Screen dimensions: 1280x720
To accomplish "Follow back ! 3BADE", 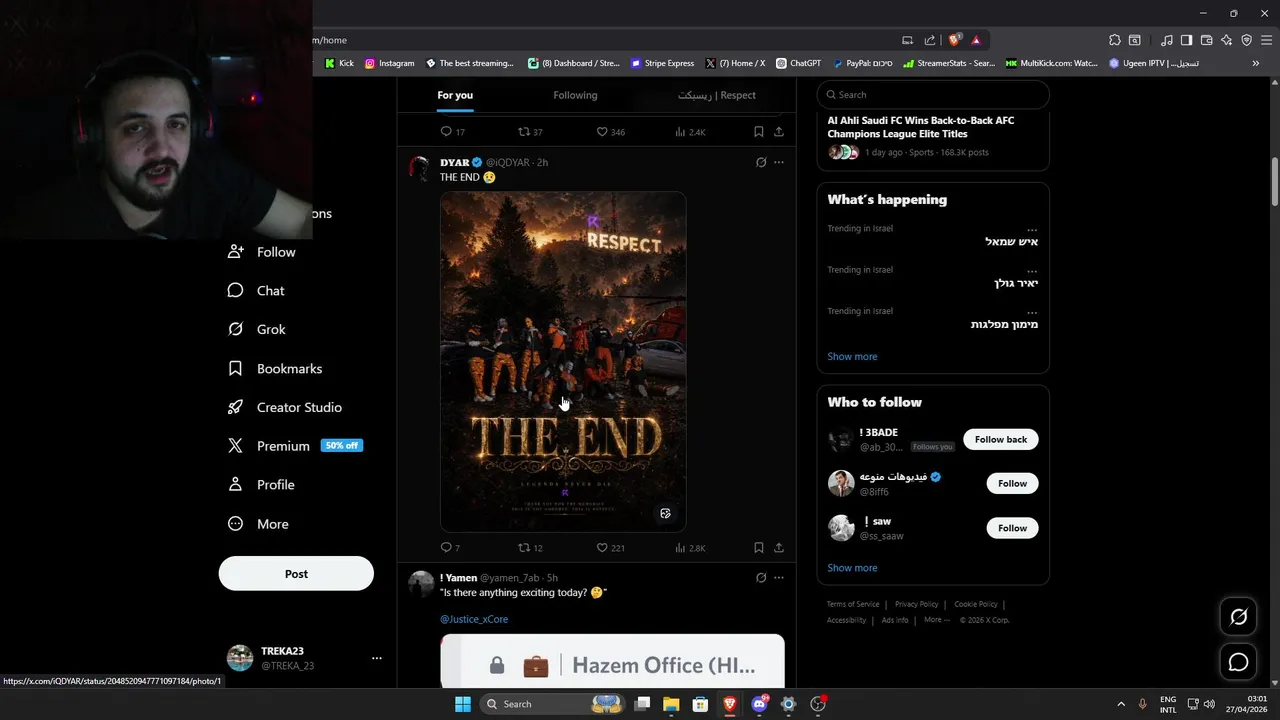I will coord(1000,439).
